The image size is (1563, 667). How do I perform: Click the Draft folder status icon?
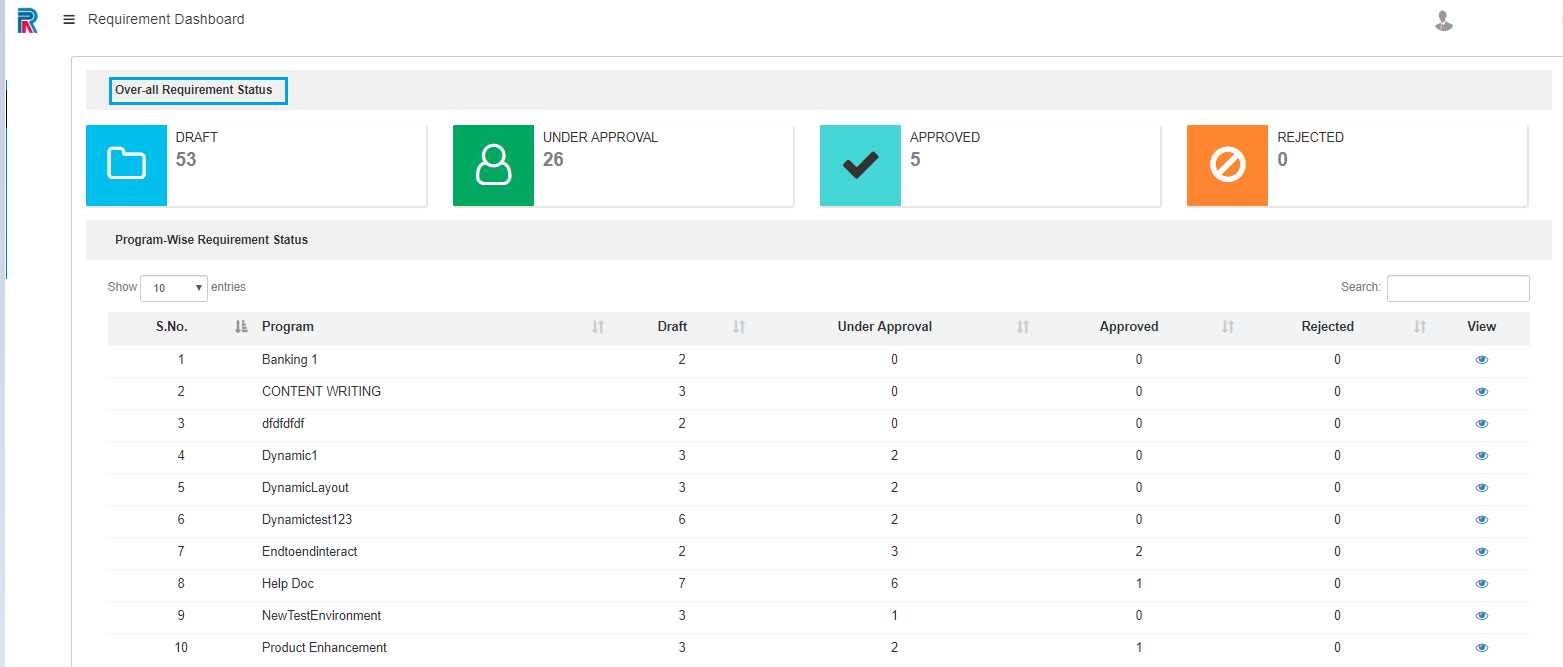pyautogui.click(x=125, y=165)
